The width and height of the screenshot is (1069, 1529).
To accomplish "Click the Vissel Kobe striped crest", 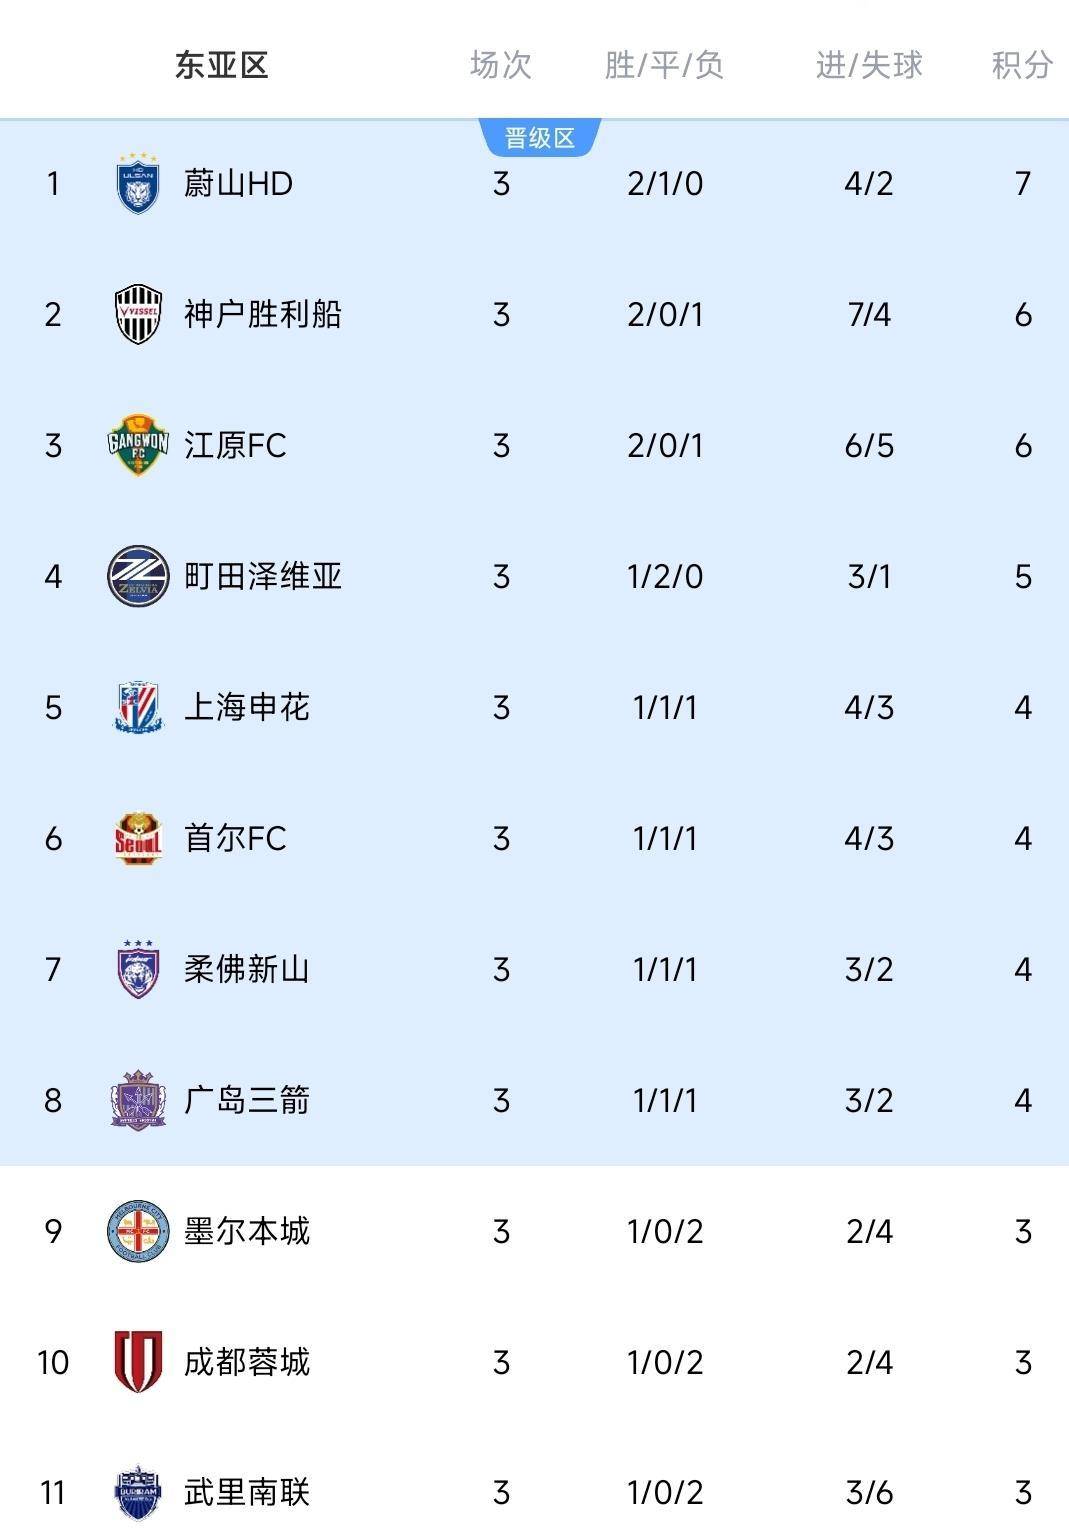I will (138, 315).
